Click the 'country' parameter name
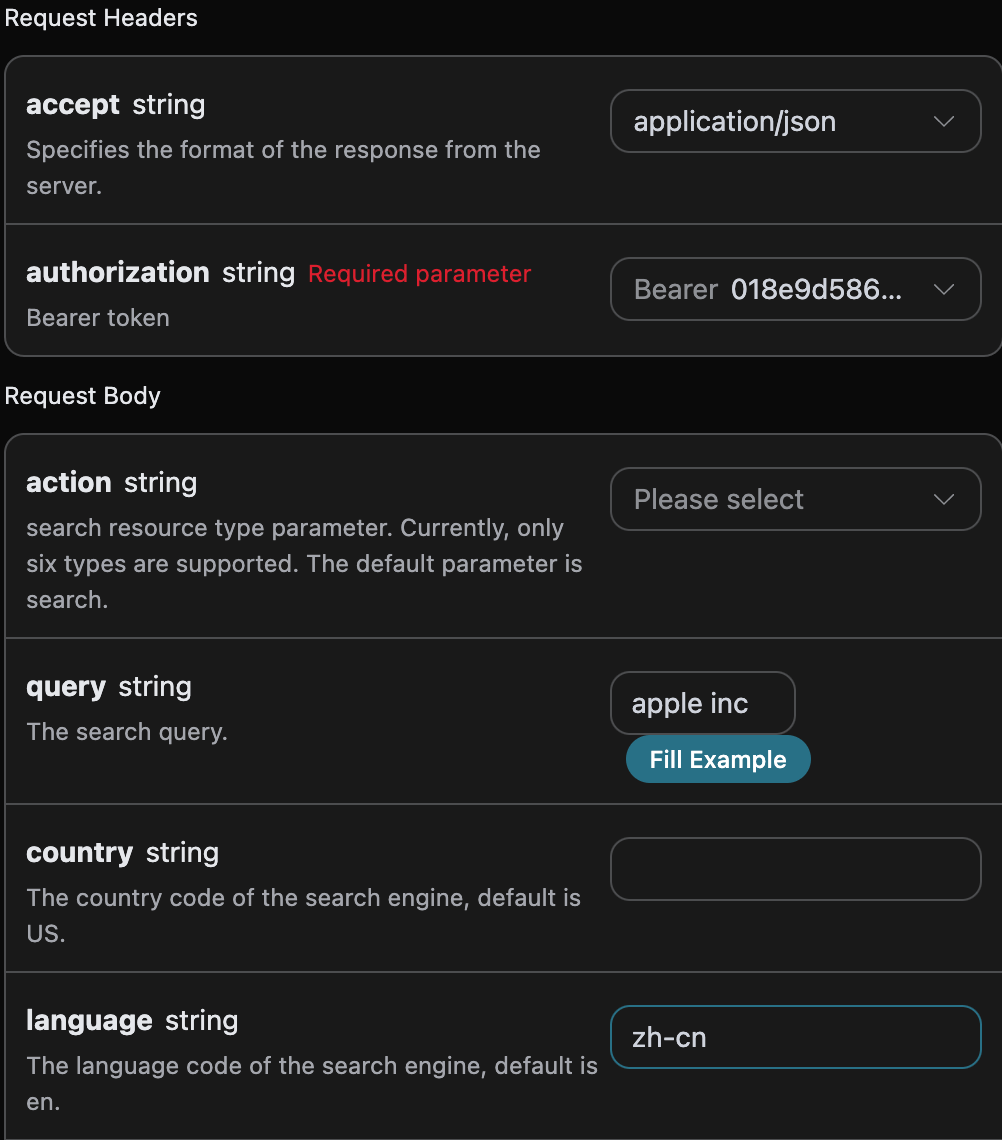This screenshot has height=1140, width=1002. tap(80, 853)
